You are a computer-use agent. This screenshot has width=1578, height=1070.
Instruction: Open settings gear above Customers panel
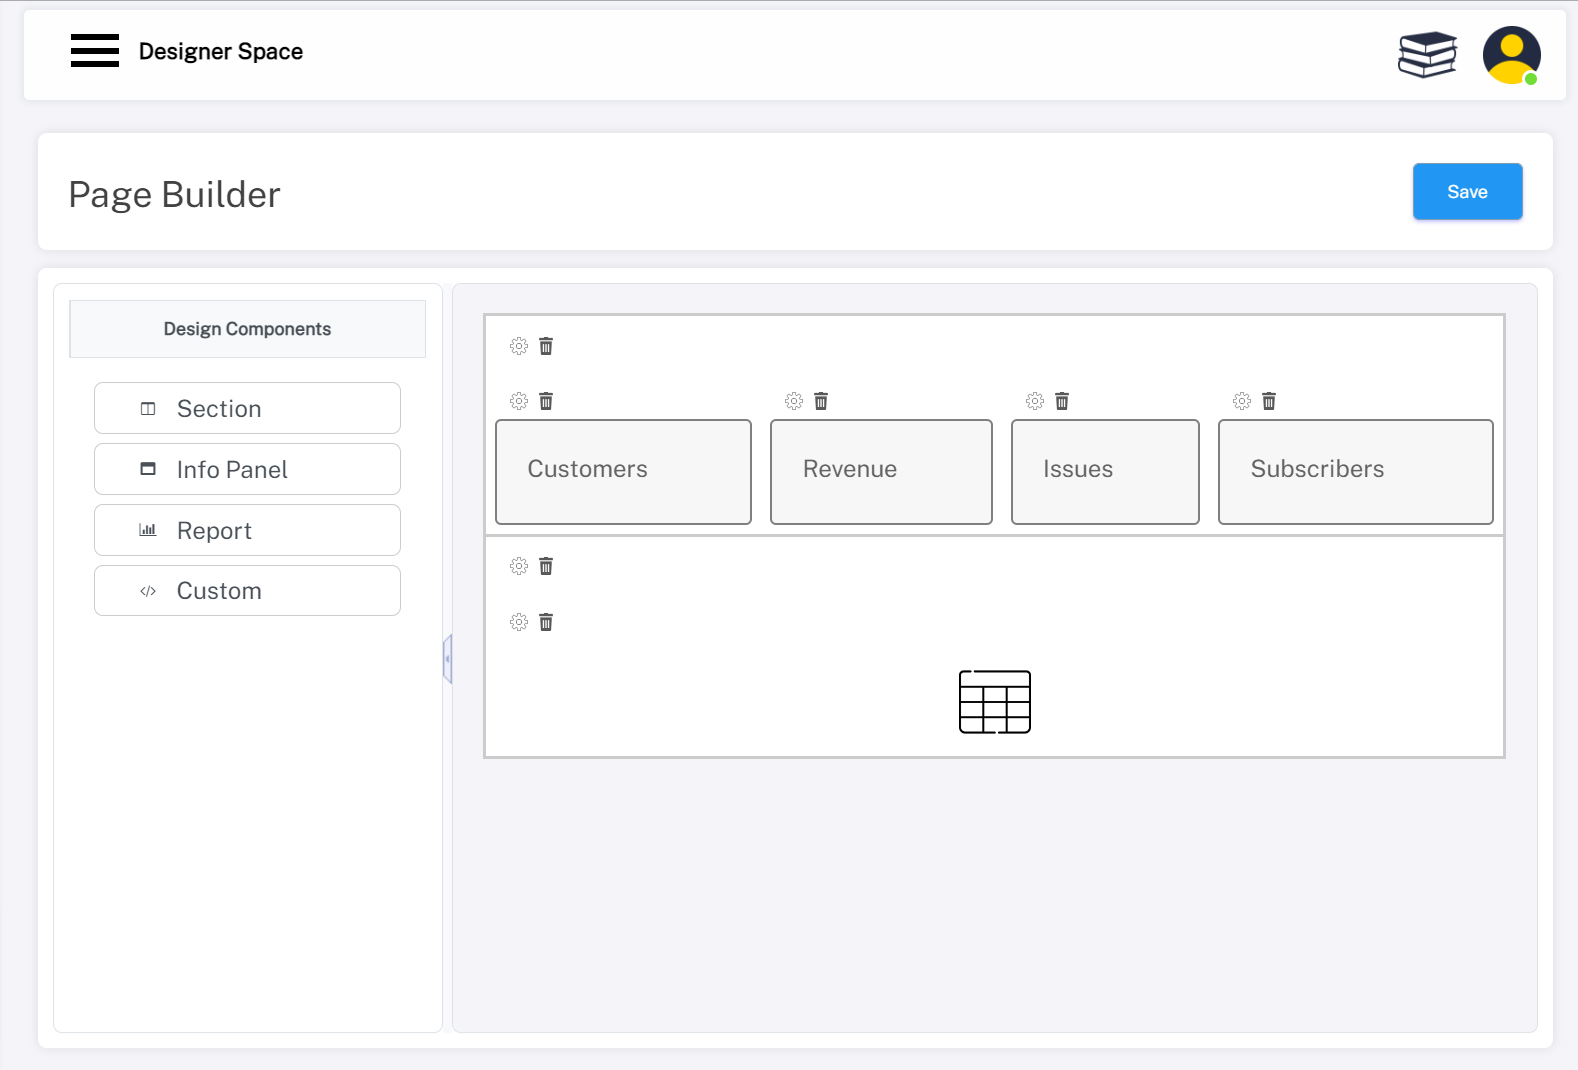519,401
